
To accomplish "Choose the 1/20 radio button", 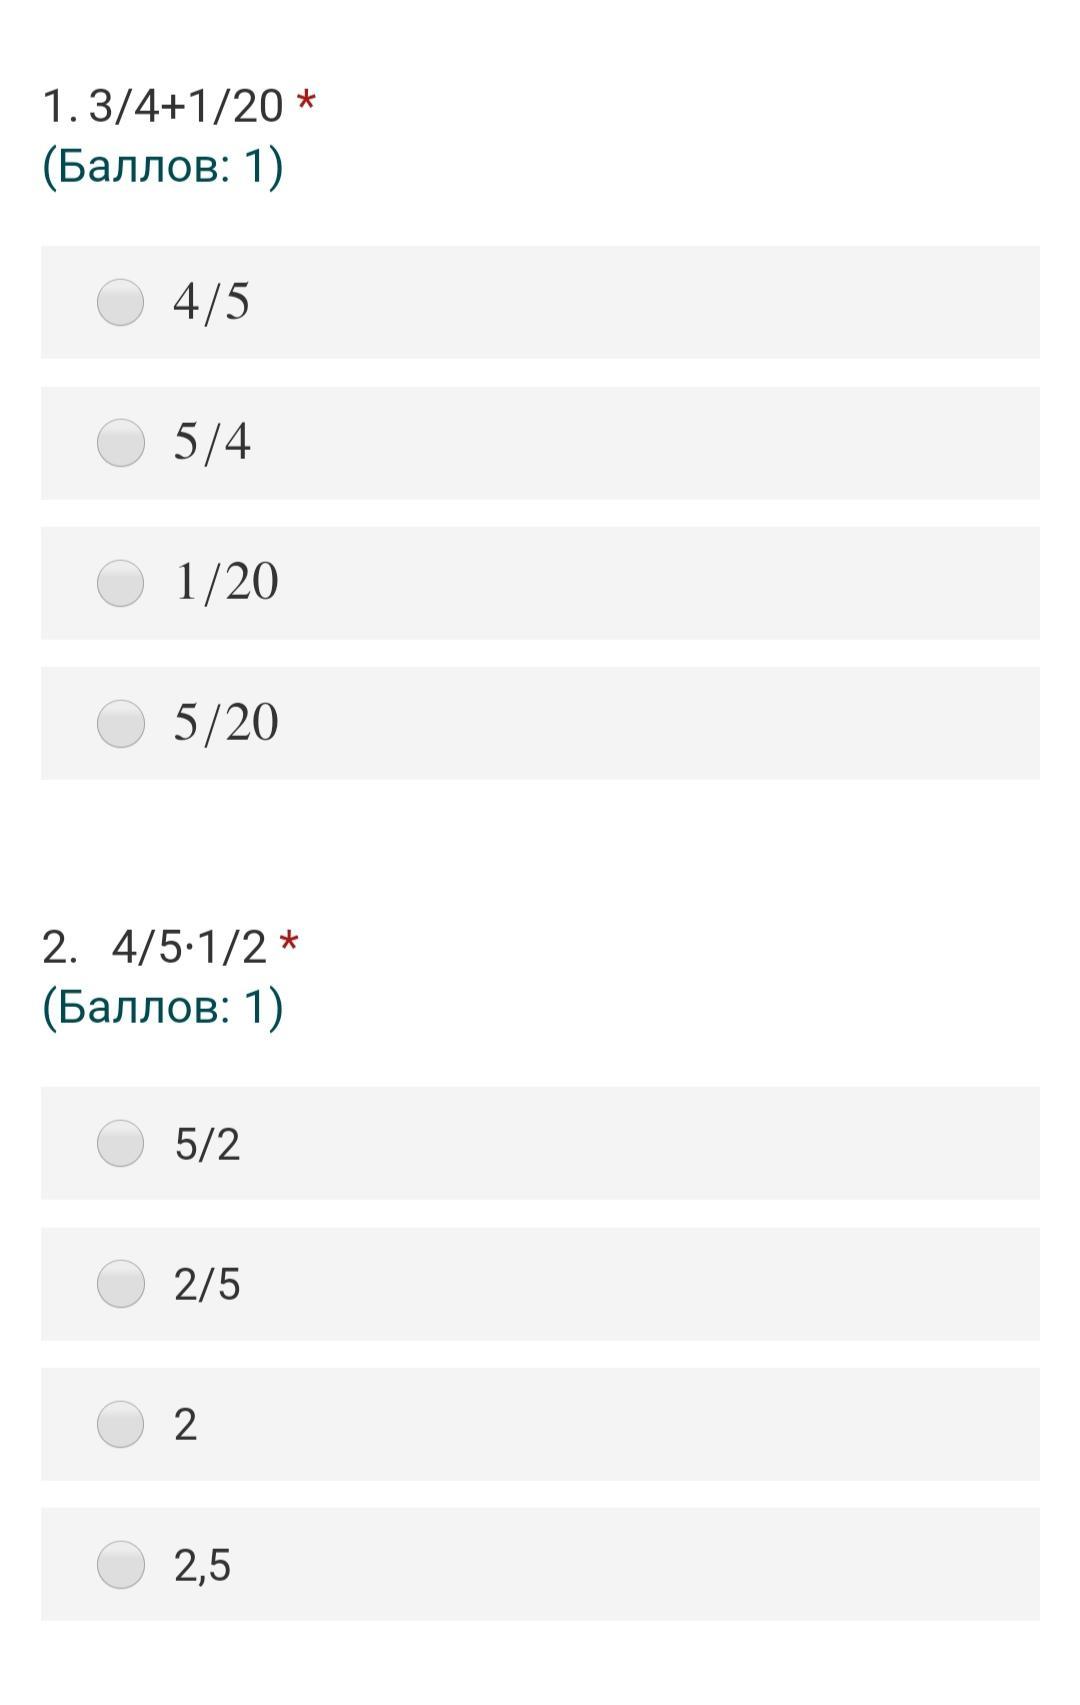I will click(x=120, y=583).
